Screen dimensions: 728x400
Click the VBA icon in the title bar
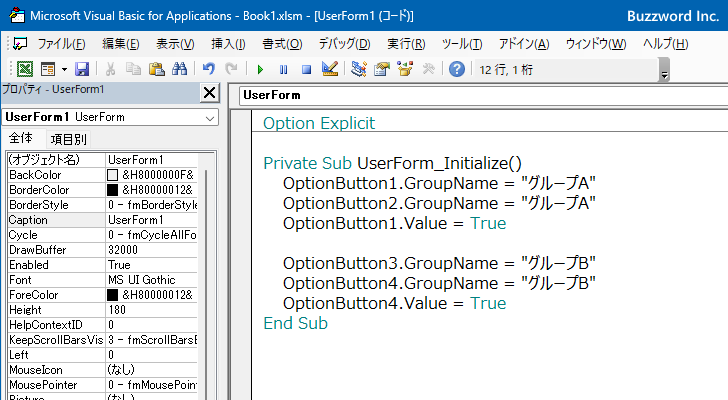17,15
